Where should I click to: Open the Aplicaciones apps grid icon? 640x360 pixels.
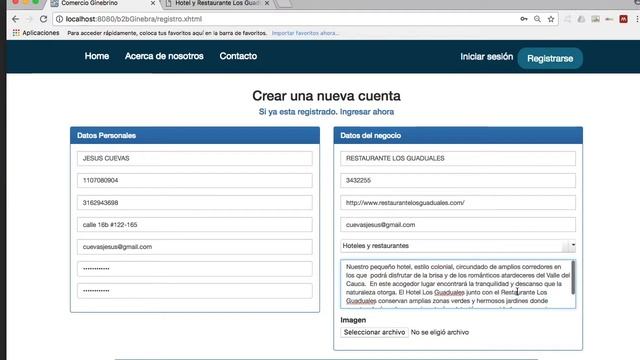click(x=16, y=33)
